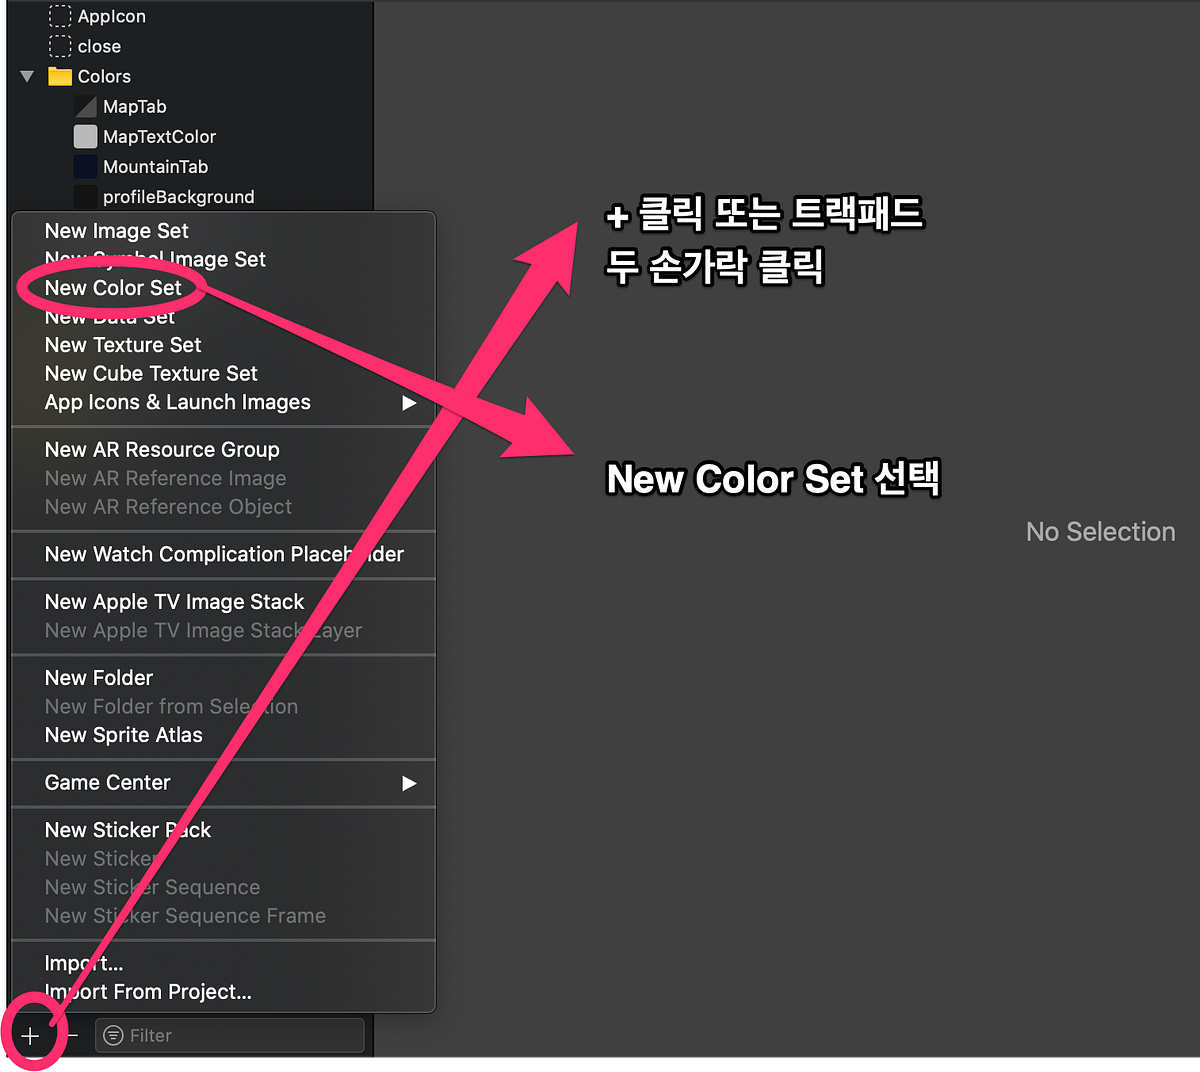The height and width of the screenshot is (1072, 1200).
Task: Select the AppIcon asset thumbnail icon
Action: [x=60, y=16]
